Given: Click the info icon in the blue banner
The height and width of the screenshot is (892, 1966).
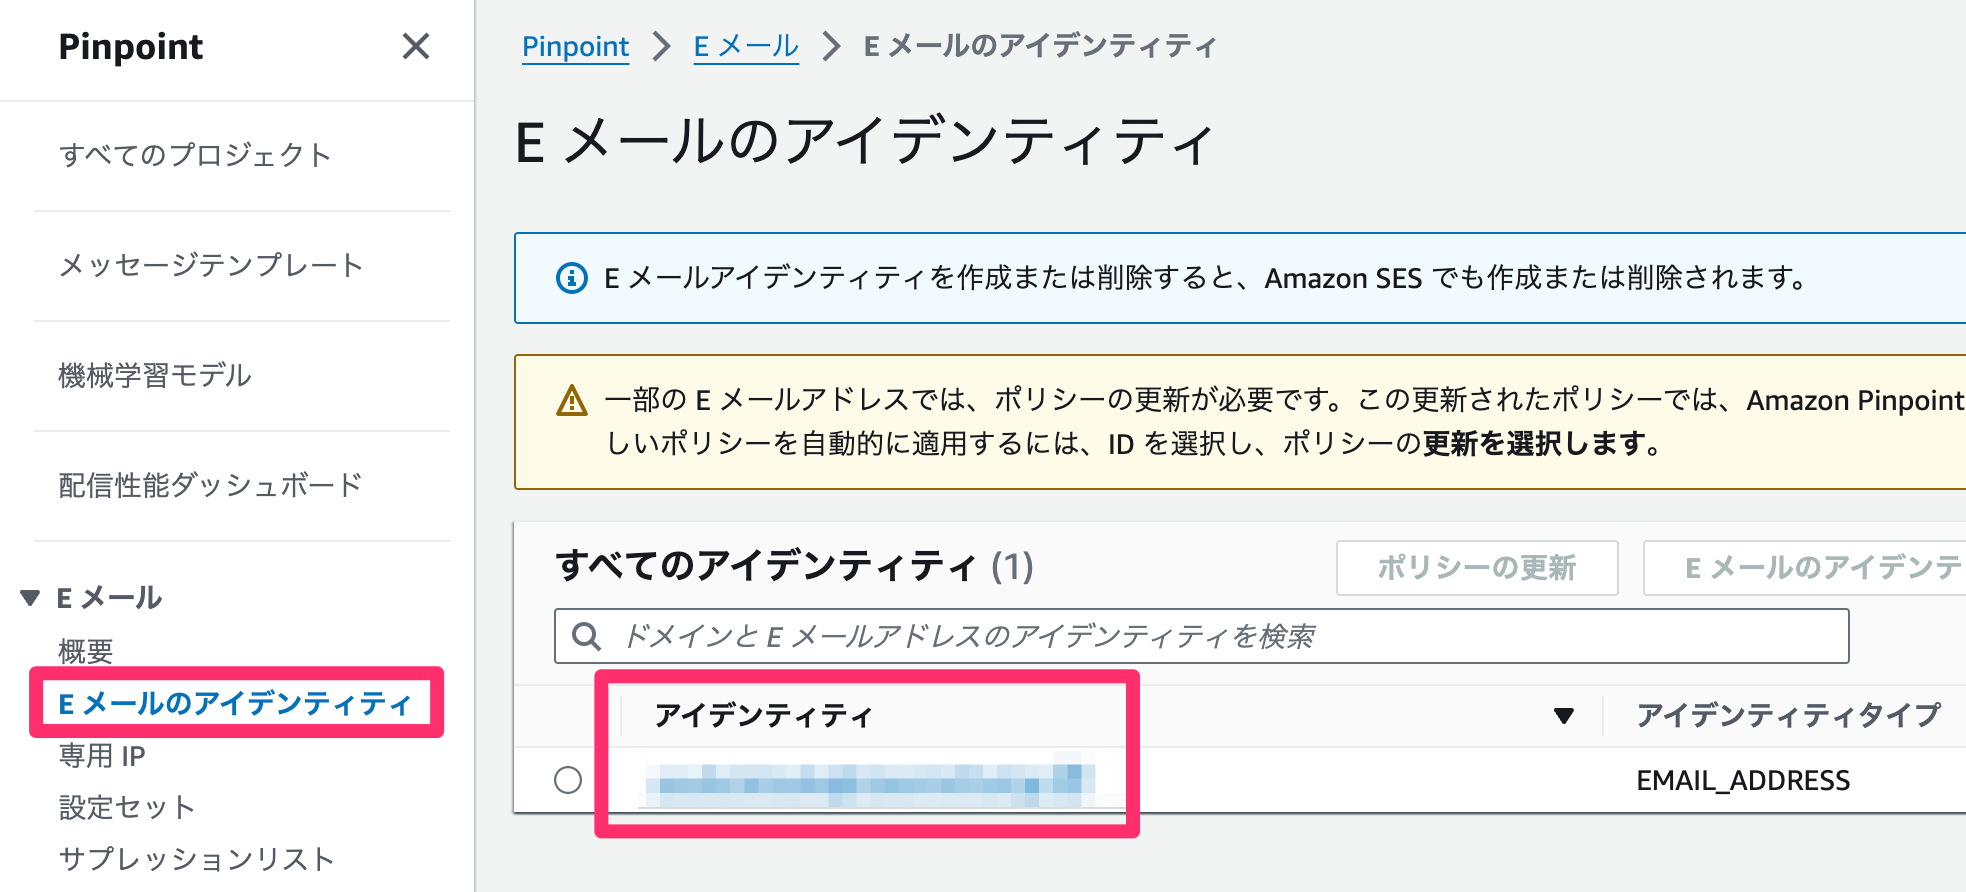Looking at the screenshot, I should click(570, 278).
